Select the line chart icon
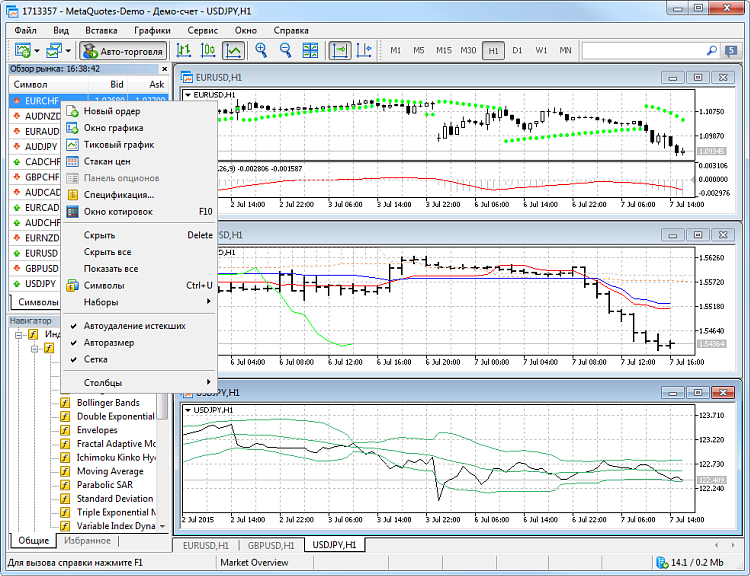This screenshot has width=750, height=576. tap(234, 50)
